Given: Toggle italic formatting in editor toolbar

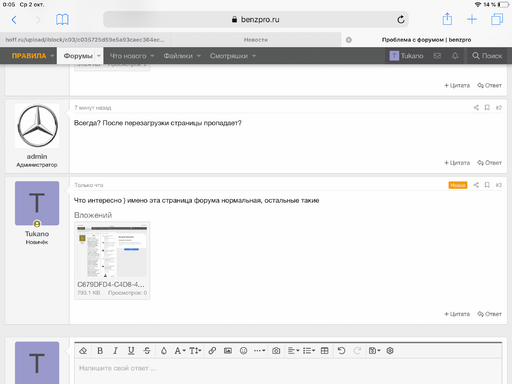Looking at the screenshot, I should (x=115, y=351).
